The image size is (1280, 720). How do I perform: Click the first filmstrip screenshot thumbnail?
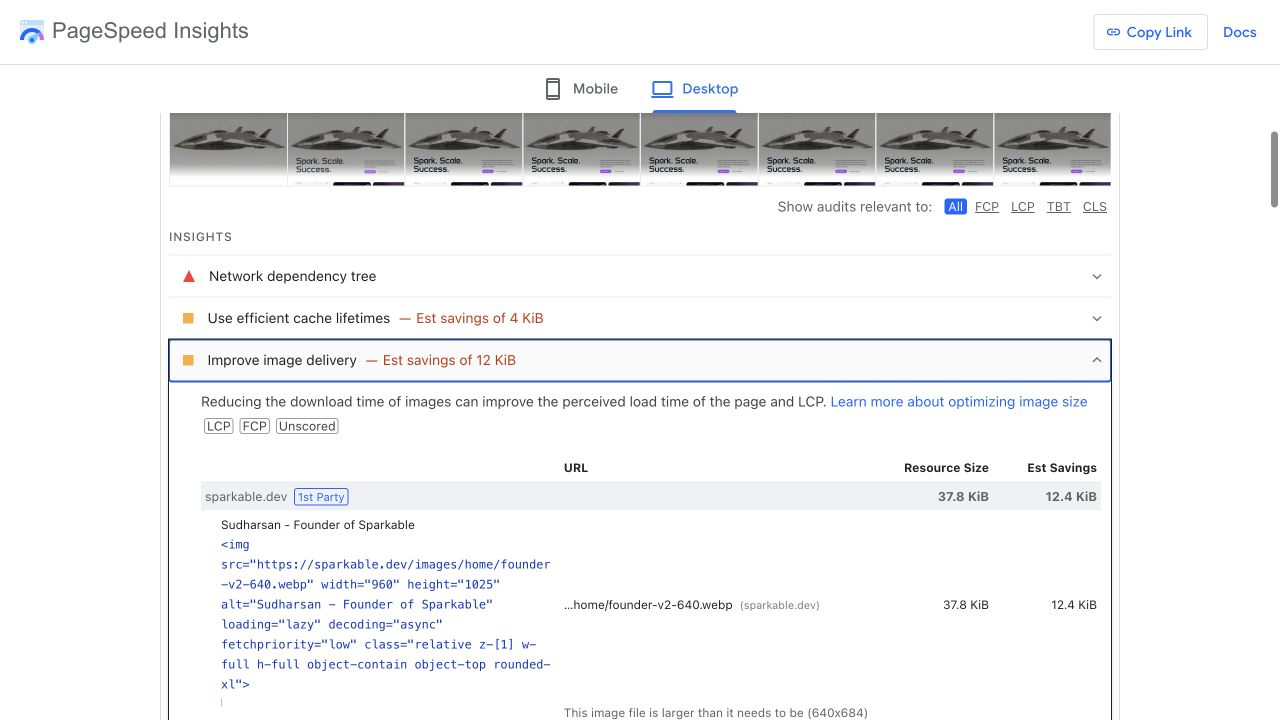(228, 149)
